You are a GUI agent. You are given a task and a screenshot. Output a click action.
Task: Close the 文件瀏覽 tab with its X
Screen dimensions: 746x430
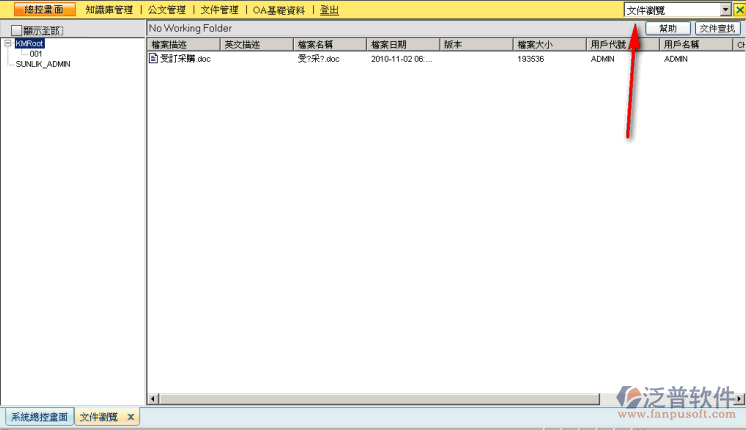(130, 417)
